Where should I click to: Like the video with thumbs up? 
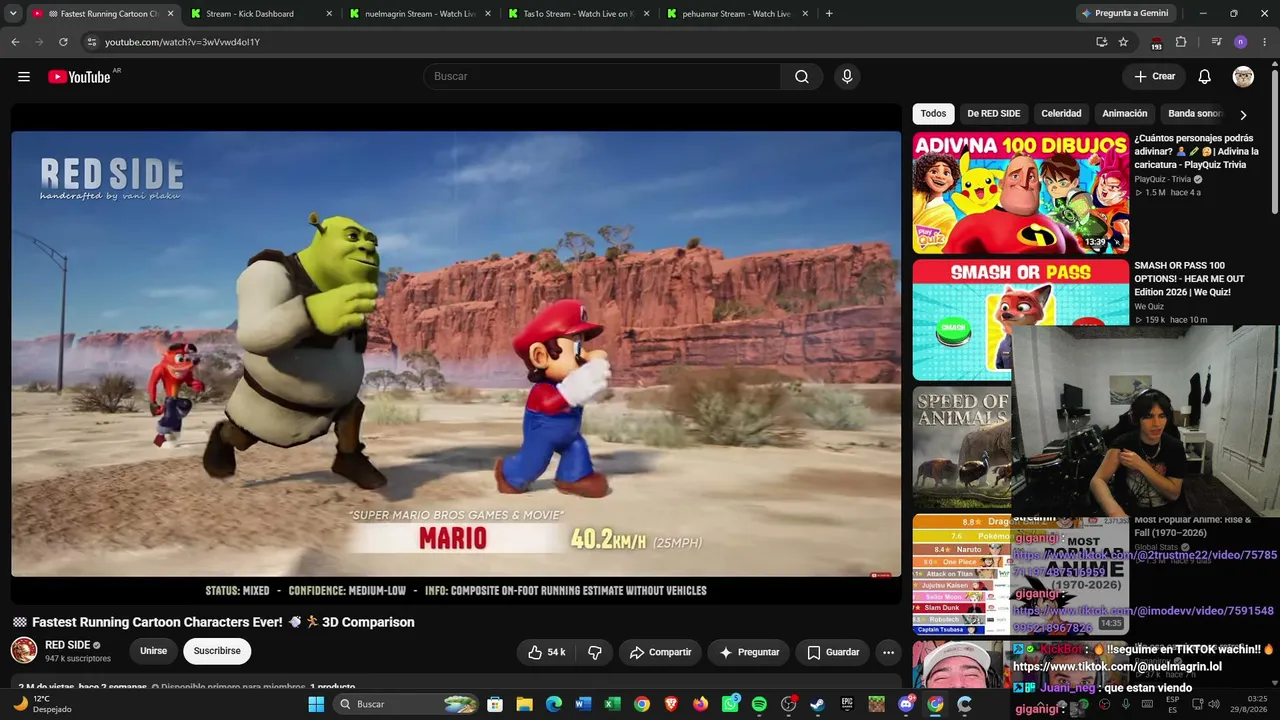(547, 652)
